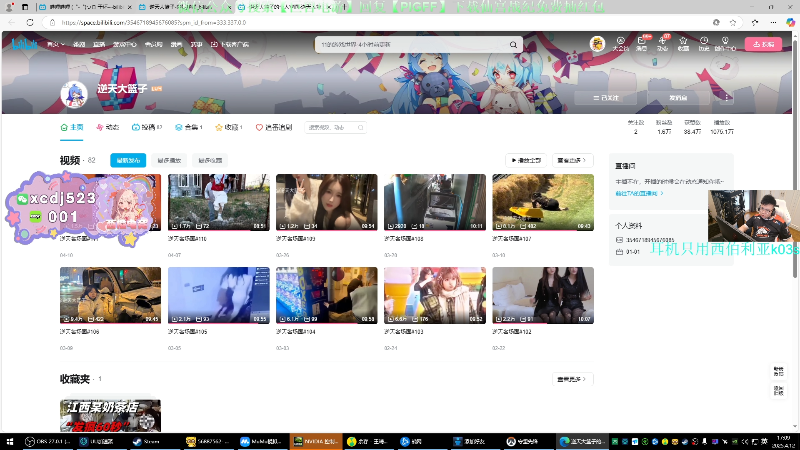Expand the 首页 dropdown in top nav
The image size is (800, 450).
tap(56, 44)
